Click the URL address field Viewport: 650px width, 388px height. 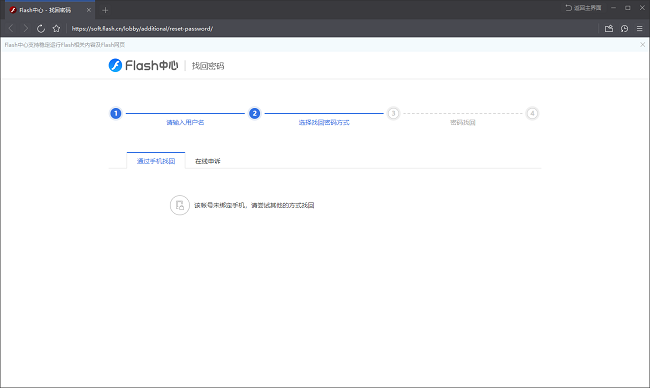[x=332, y=29]
